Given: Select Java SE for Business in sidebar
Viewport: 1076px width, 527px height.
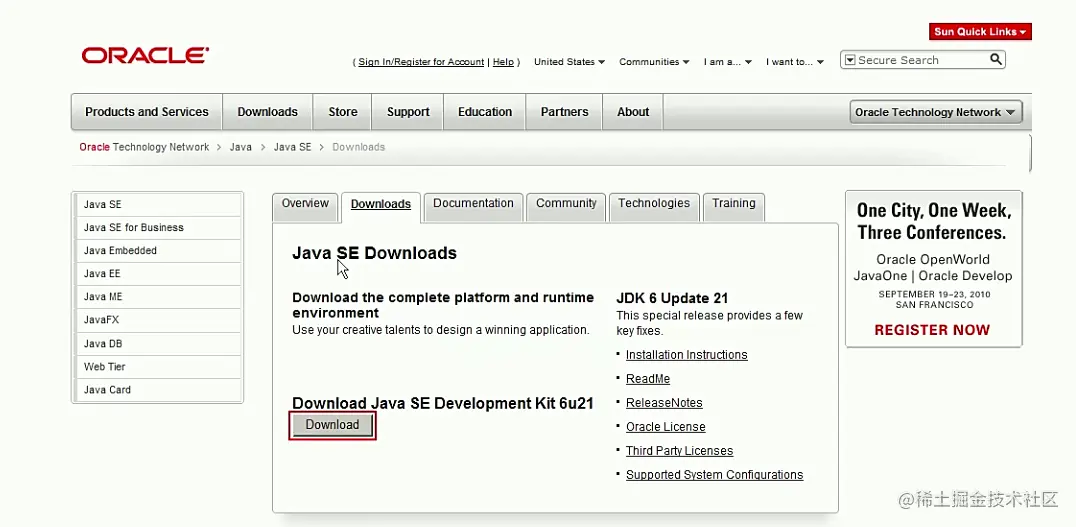Looking at the screenshot, I should click(x=157, y=228).
